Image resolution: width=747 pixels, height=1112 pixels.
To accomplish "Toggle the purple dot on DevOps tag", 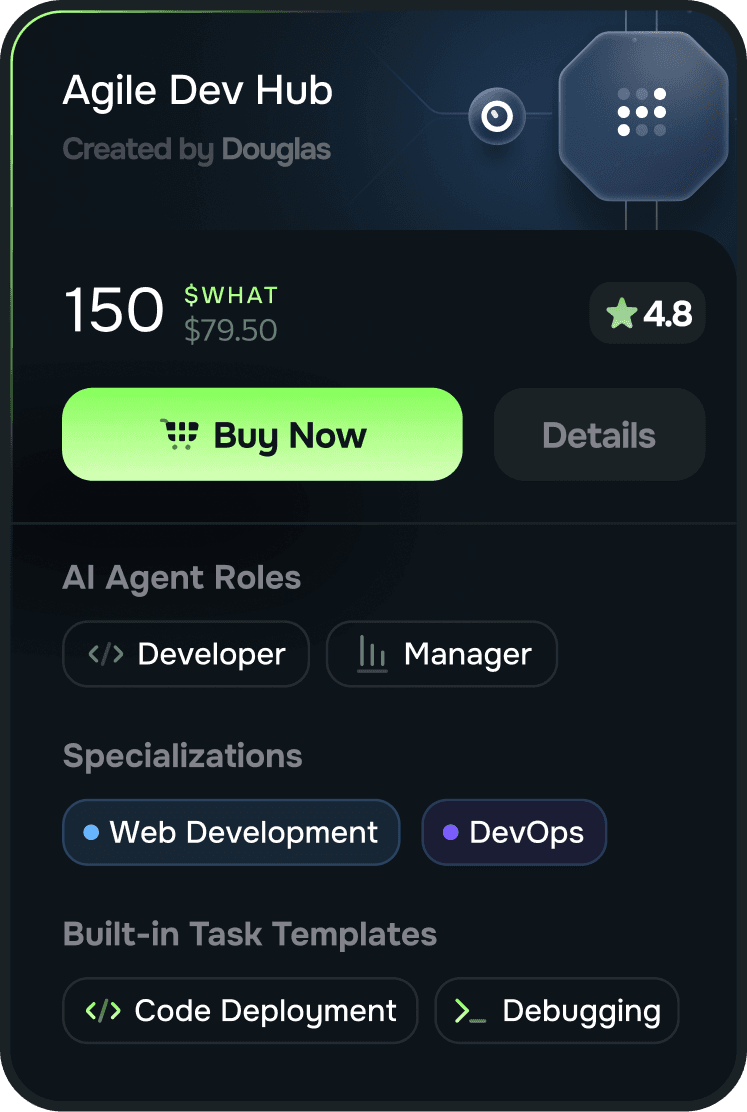I will (x=451, y=832).
